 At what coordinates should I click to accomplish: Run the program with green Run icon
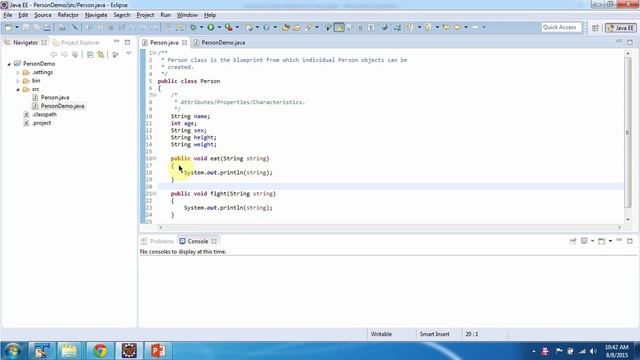211,27
